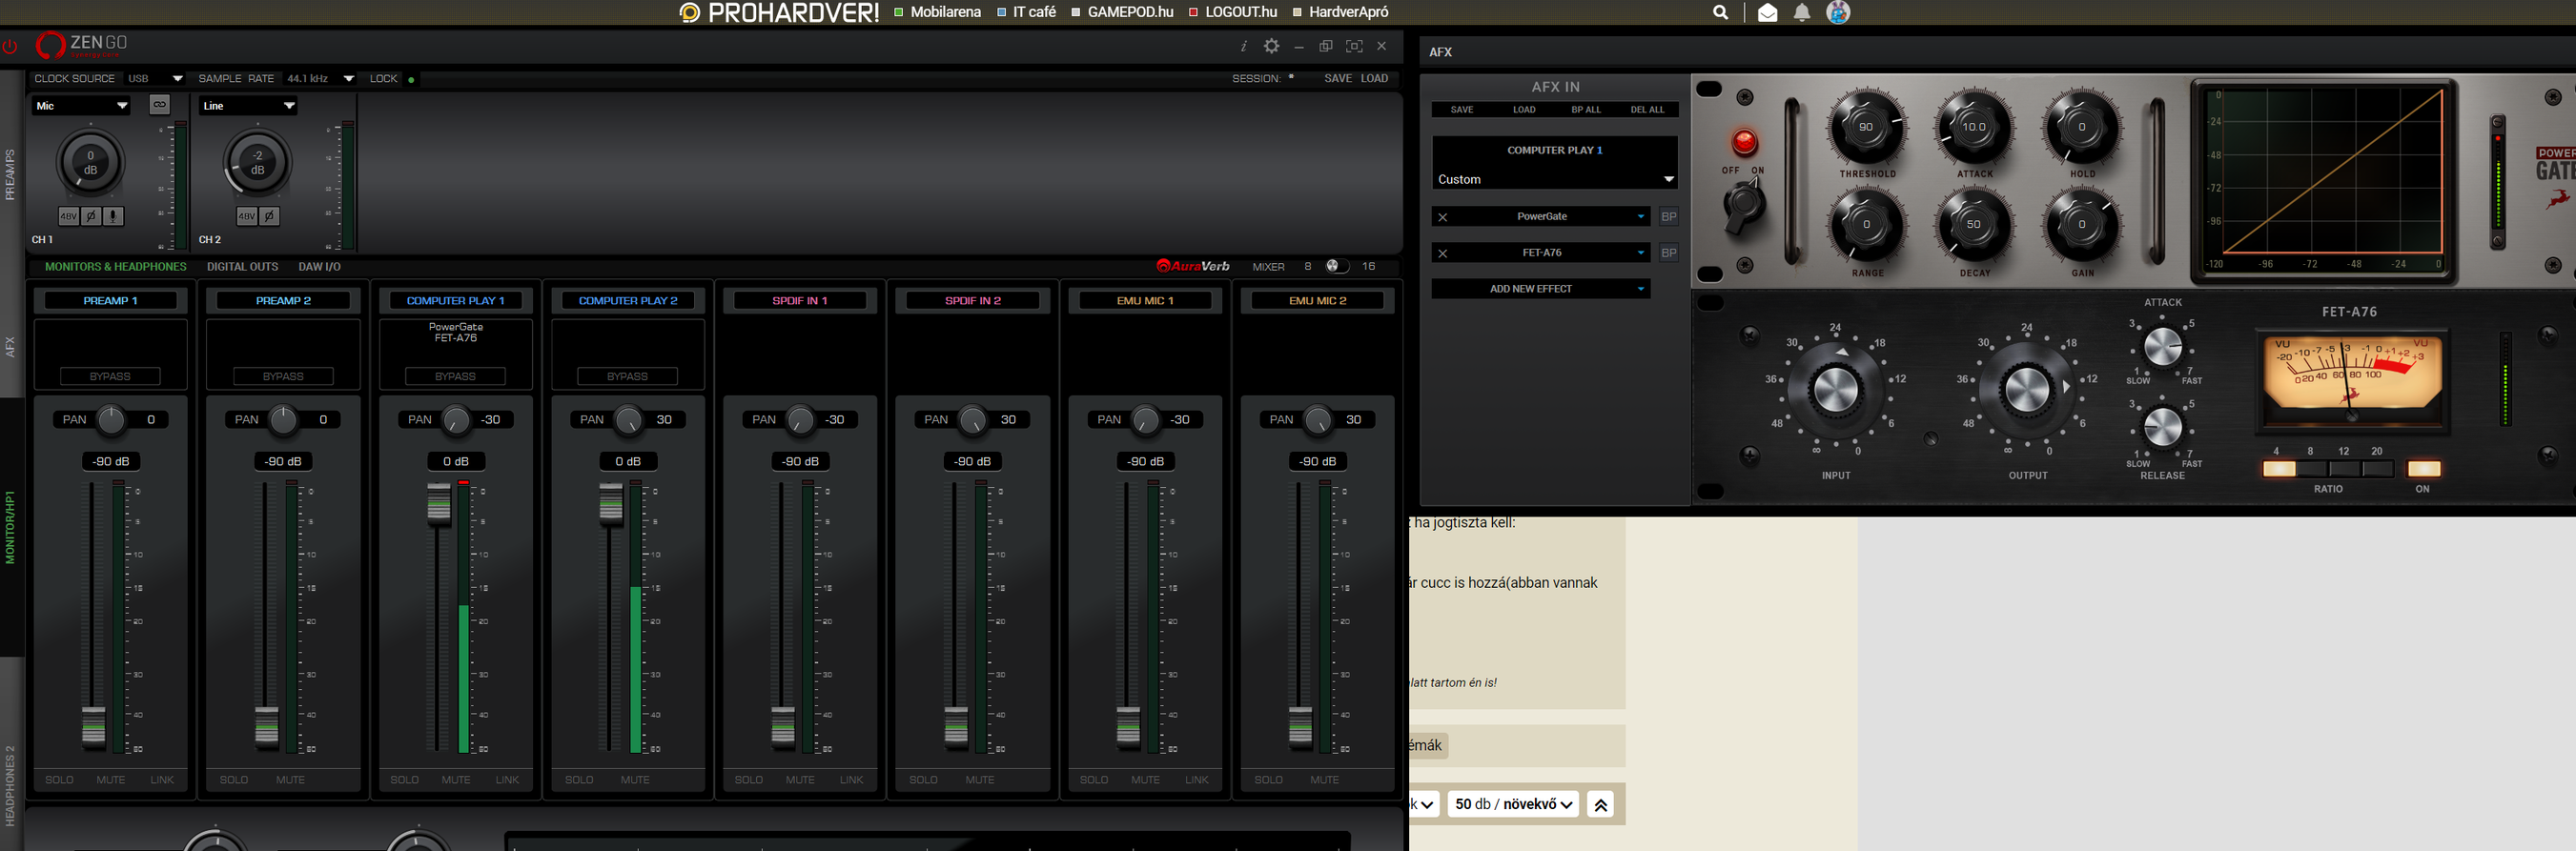2576x851 pixels.
Task: Click the CH 1 gain knob
Action: (x=90, y=163)
